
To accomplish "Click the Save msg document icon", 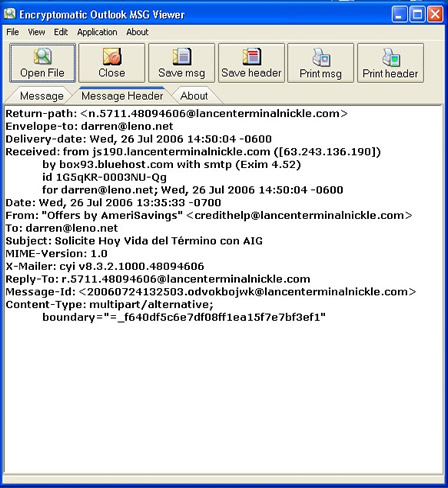I will [x=182, y=56].
